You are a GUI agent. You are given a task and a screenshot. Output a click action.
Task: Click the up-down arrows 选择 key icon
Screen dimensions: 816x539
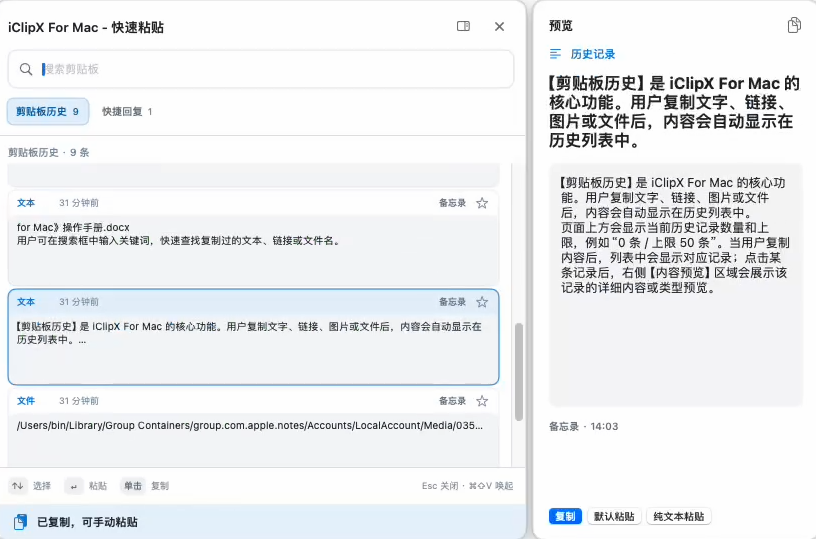tap(18, 485)
